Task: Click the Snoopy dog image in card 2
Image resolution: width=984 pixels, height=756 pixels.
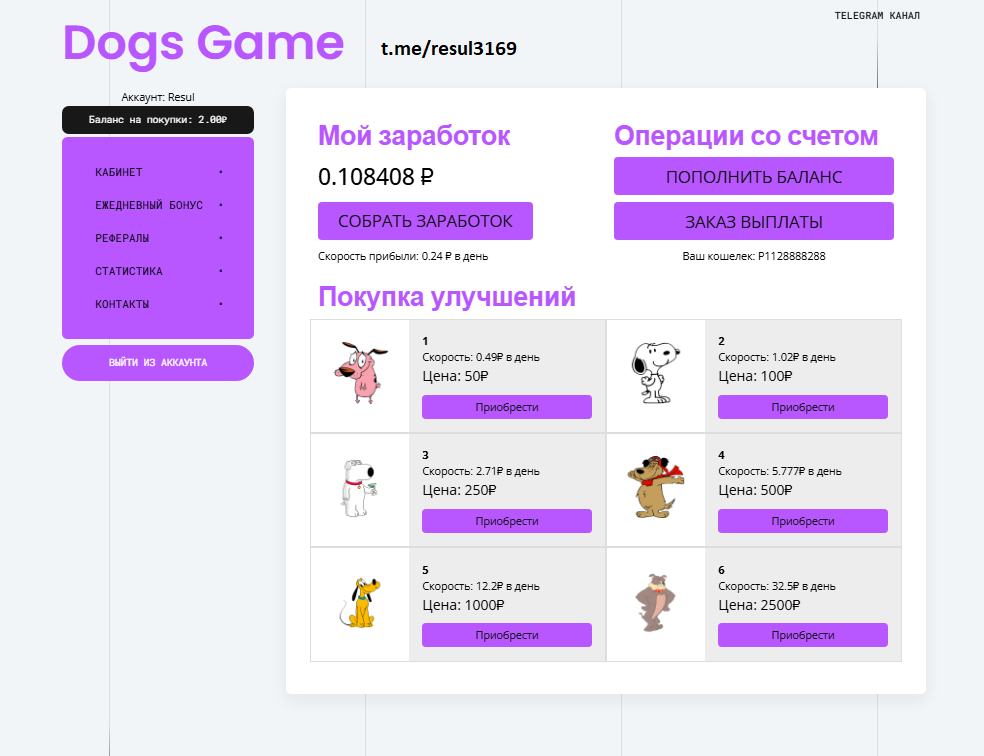Action: coord(655,373)
